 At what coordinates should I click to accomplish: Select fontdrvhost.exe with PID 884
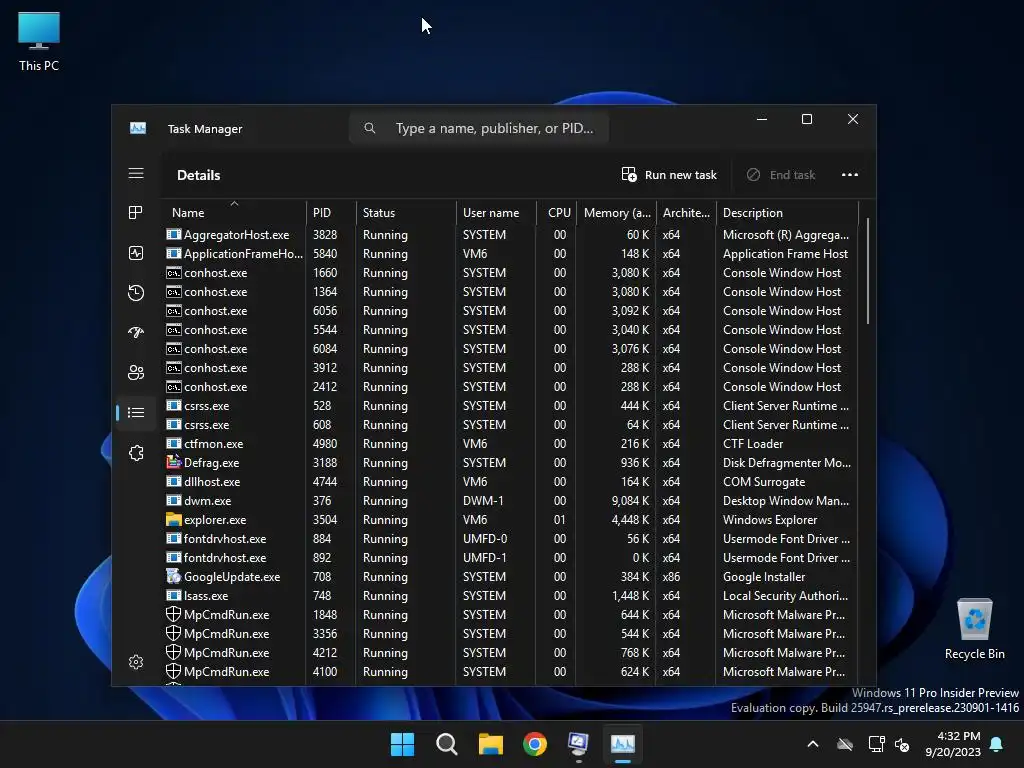pos(511,539)
